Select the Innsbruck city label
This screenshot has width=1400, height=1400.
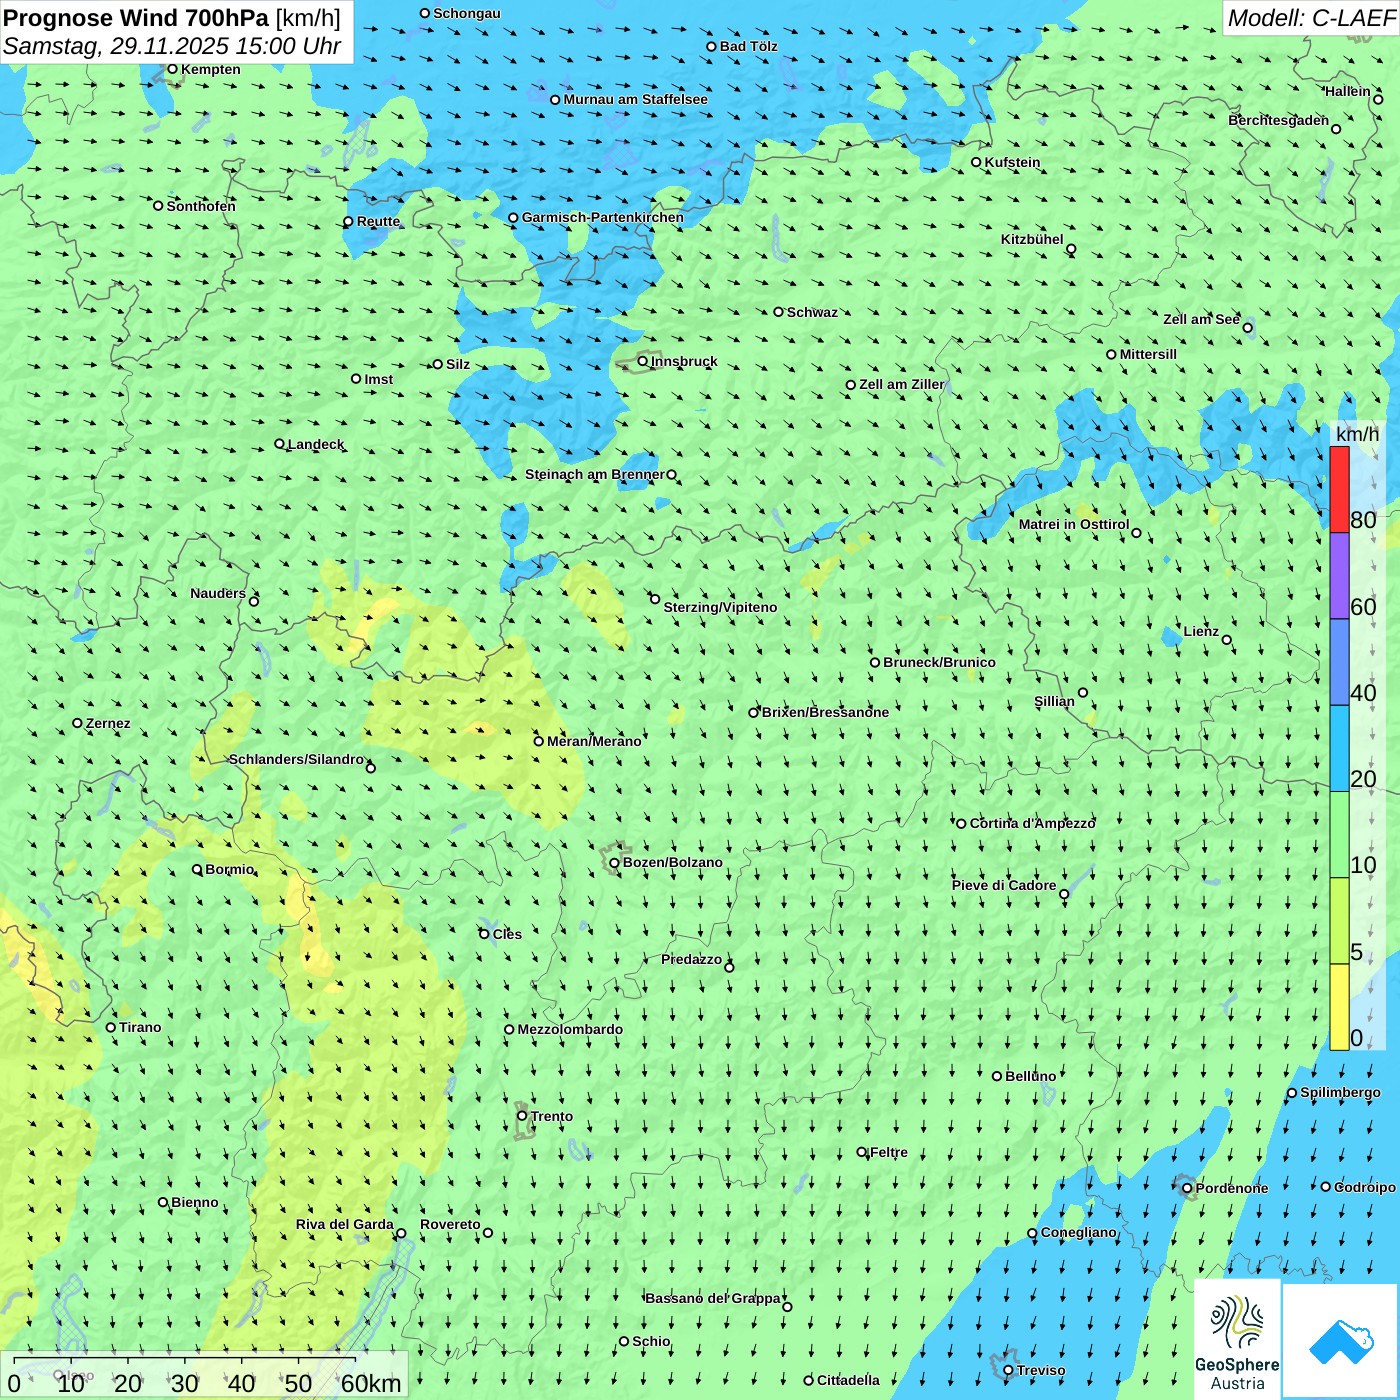[x=684, y=361]
